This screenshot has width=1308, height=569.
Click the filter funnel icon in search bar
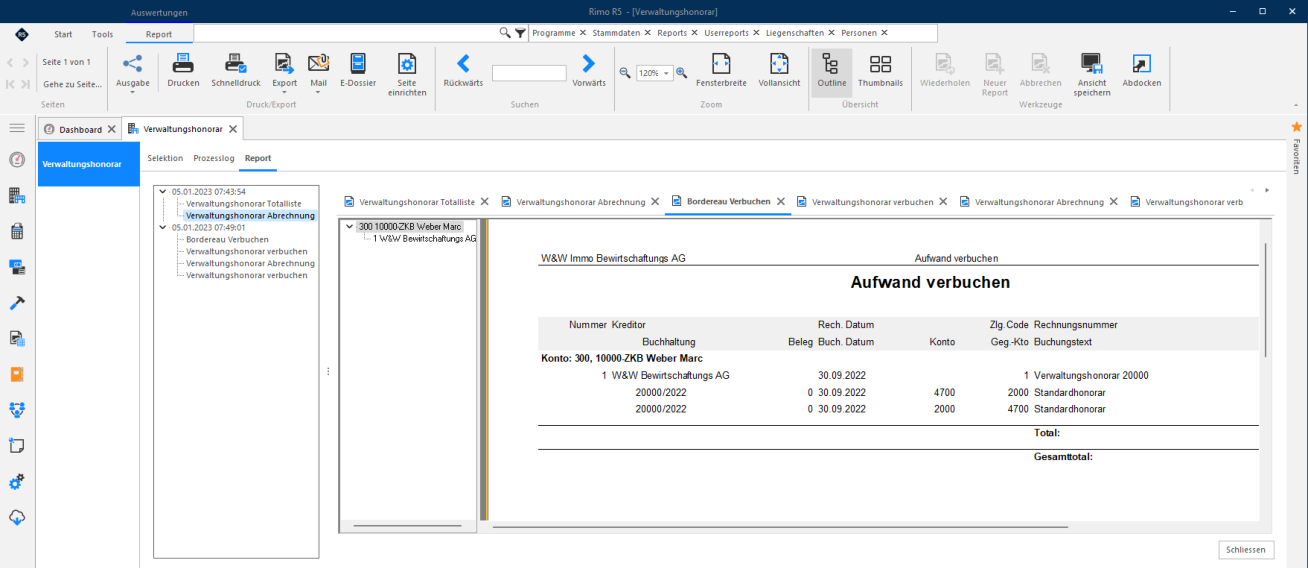tap(520, 33)
